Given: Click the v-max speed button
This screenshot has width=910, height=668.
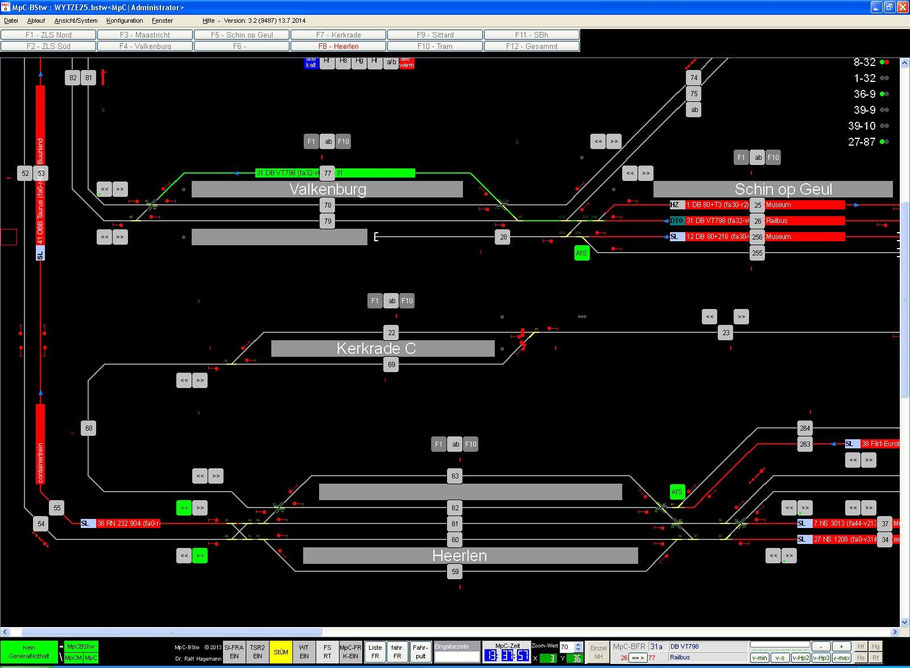Looking at the screenshot, I should point(842,658).
